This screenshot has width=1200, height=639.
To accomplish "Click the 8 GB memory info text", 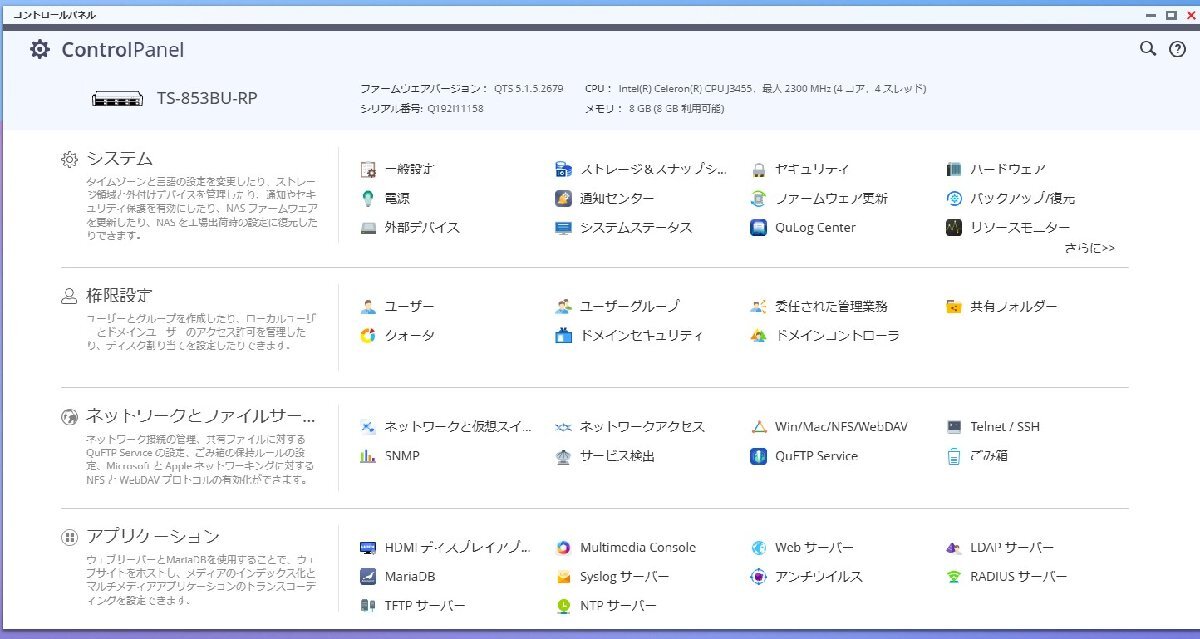I will pyautogui.click(x=676, y=108).
